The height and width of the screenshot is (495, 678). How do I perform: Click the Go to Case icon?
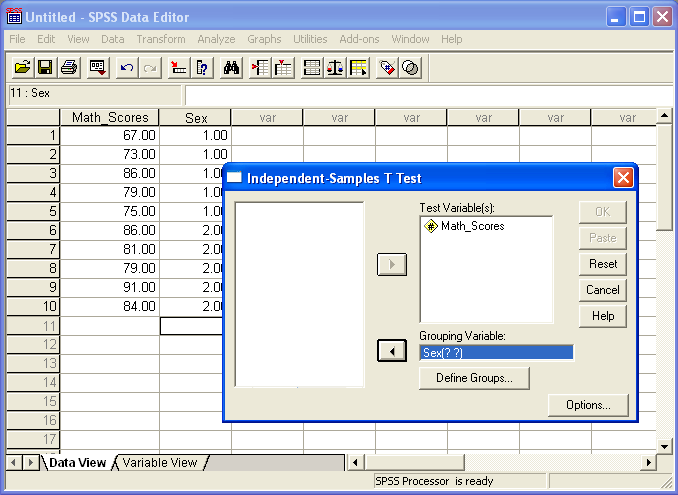[x=179, y=68]
